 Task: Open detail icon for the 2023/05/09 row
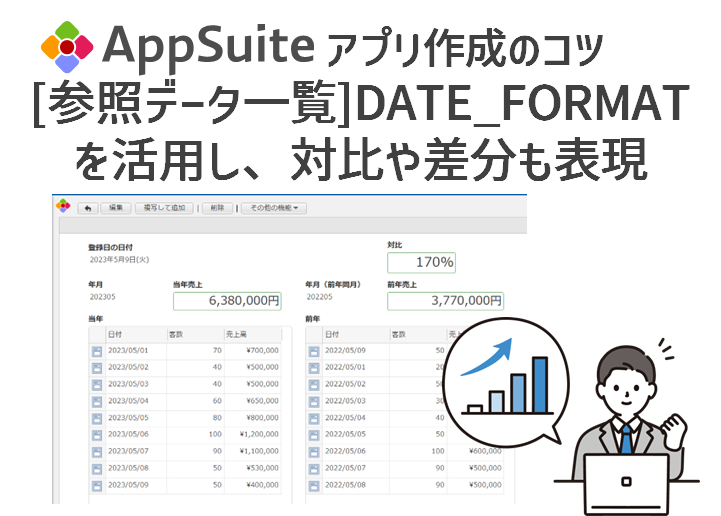pos(97,486)
